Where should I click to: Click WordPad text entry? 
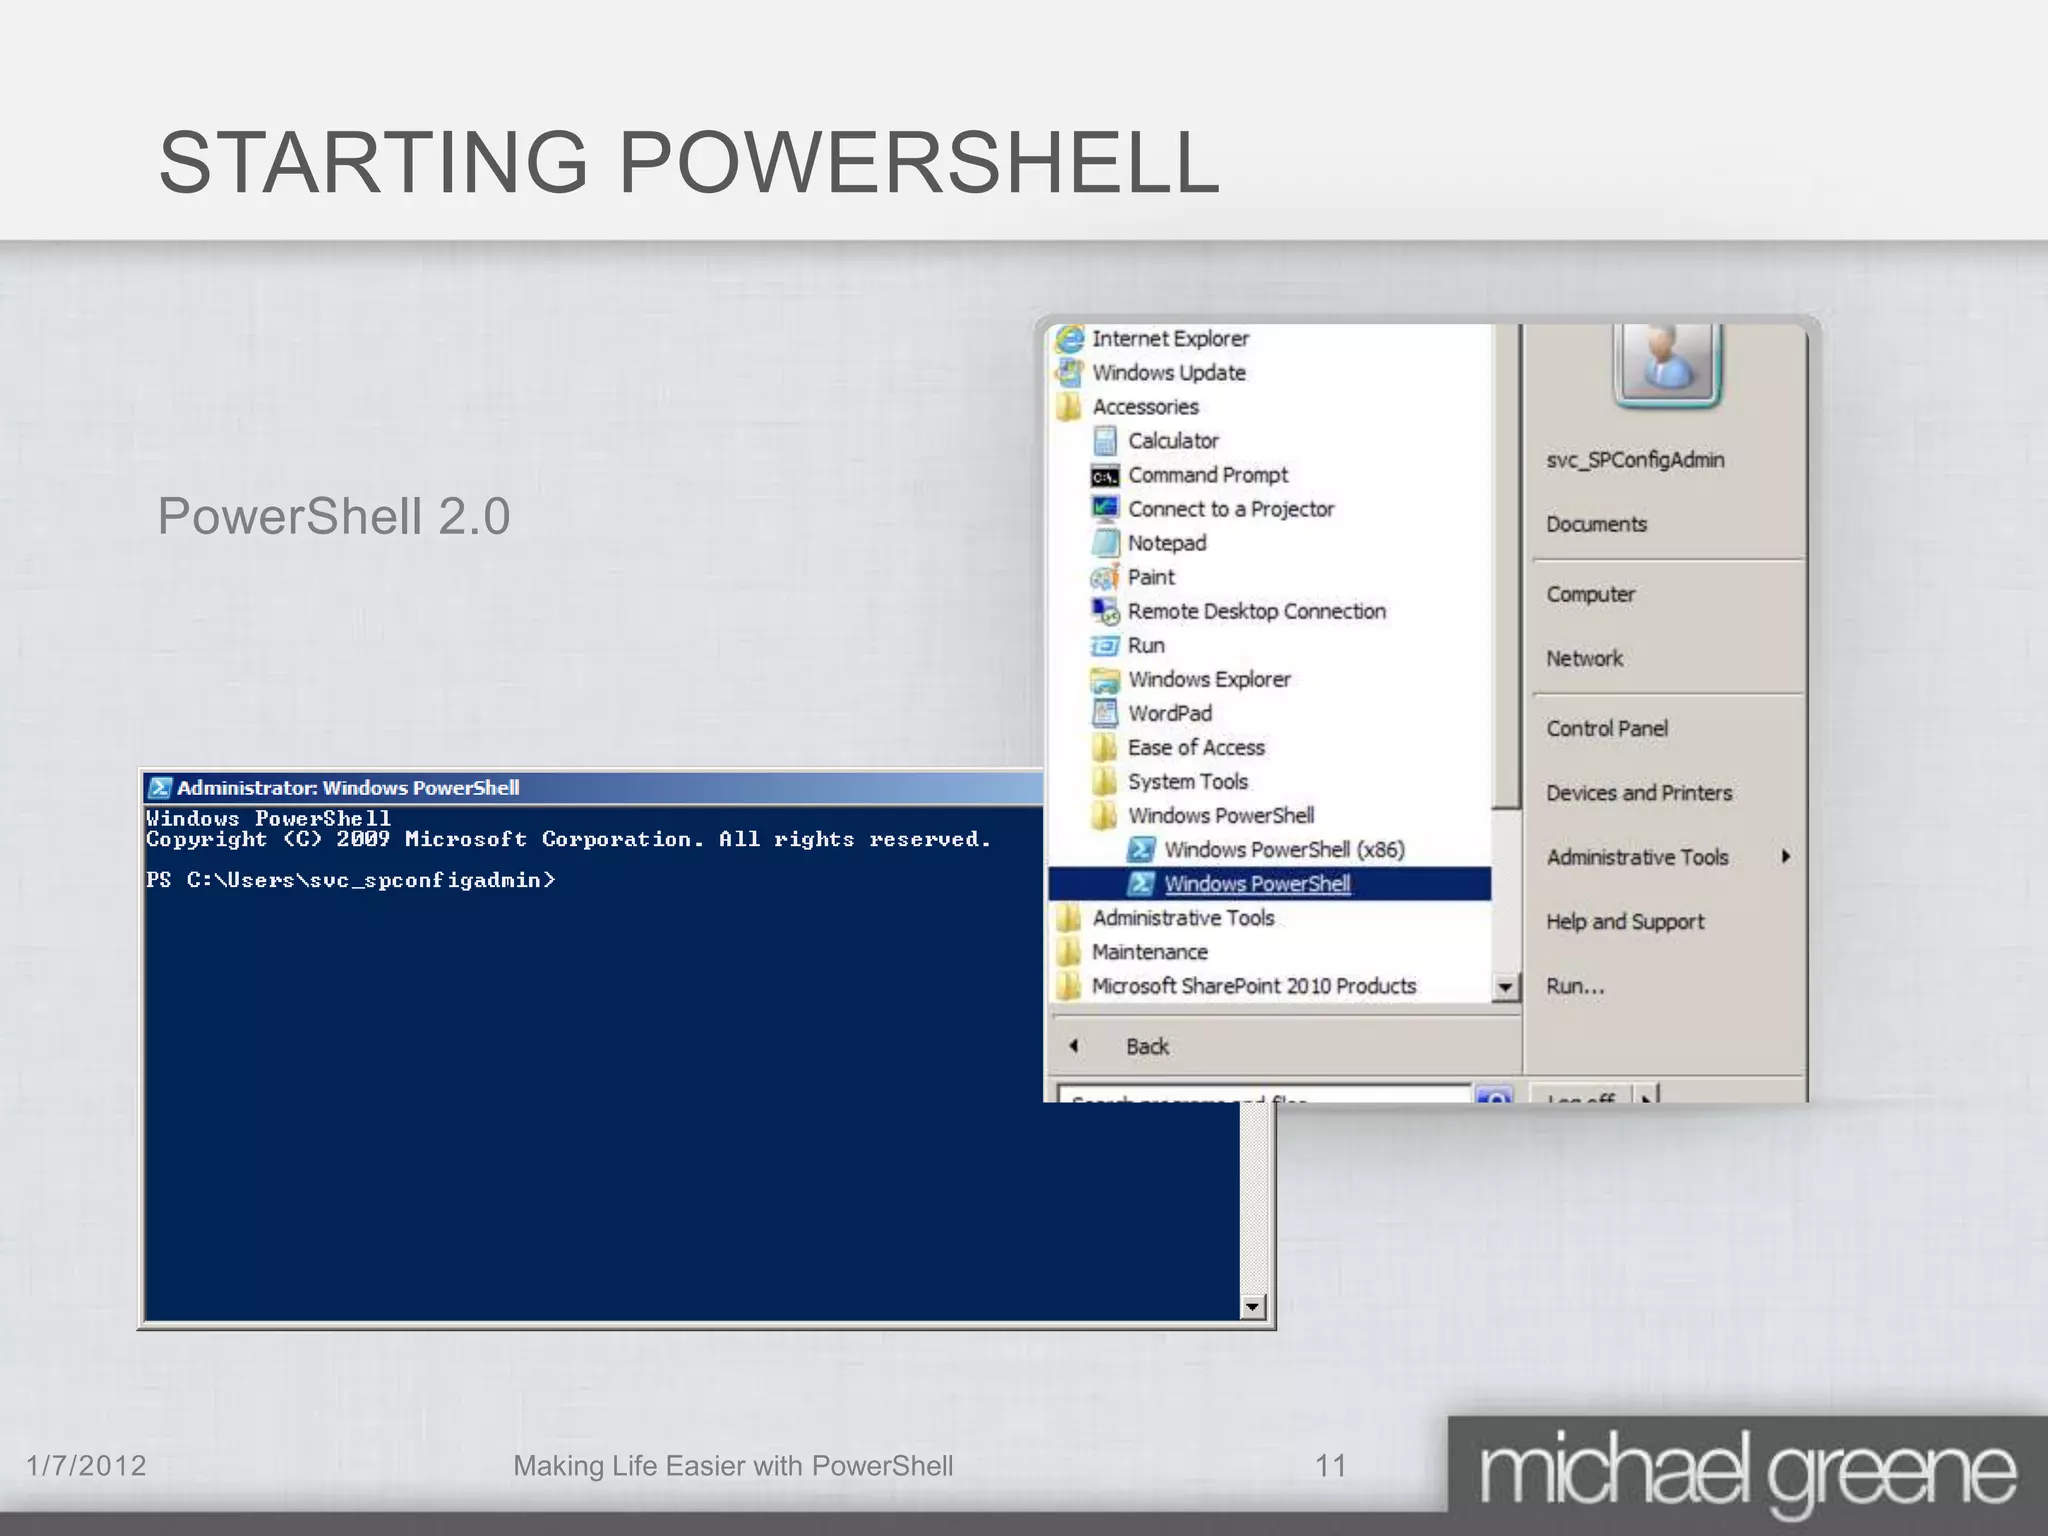[1170, 714]
